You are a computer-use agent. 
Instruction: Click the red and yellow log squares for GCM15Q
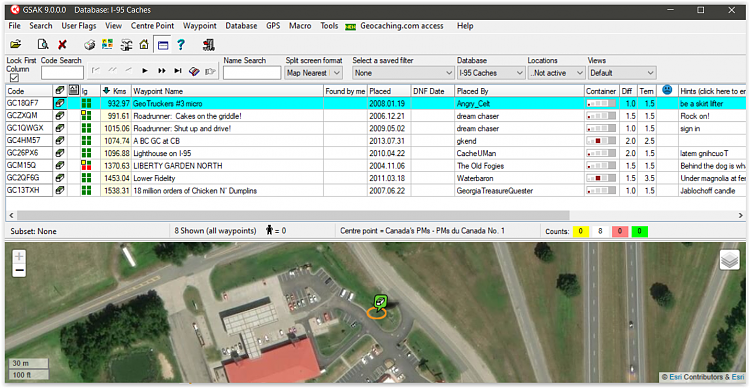86,166
